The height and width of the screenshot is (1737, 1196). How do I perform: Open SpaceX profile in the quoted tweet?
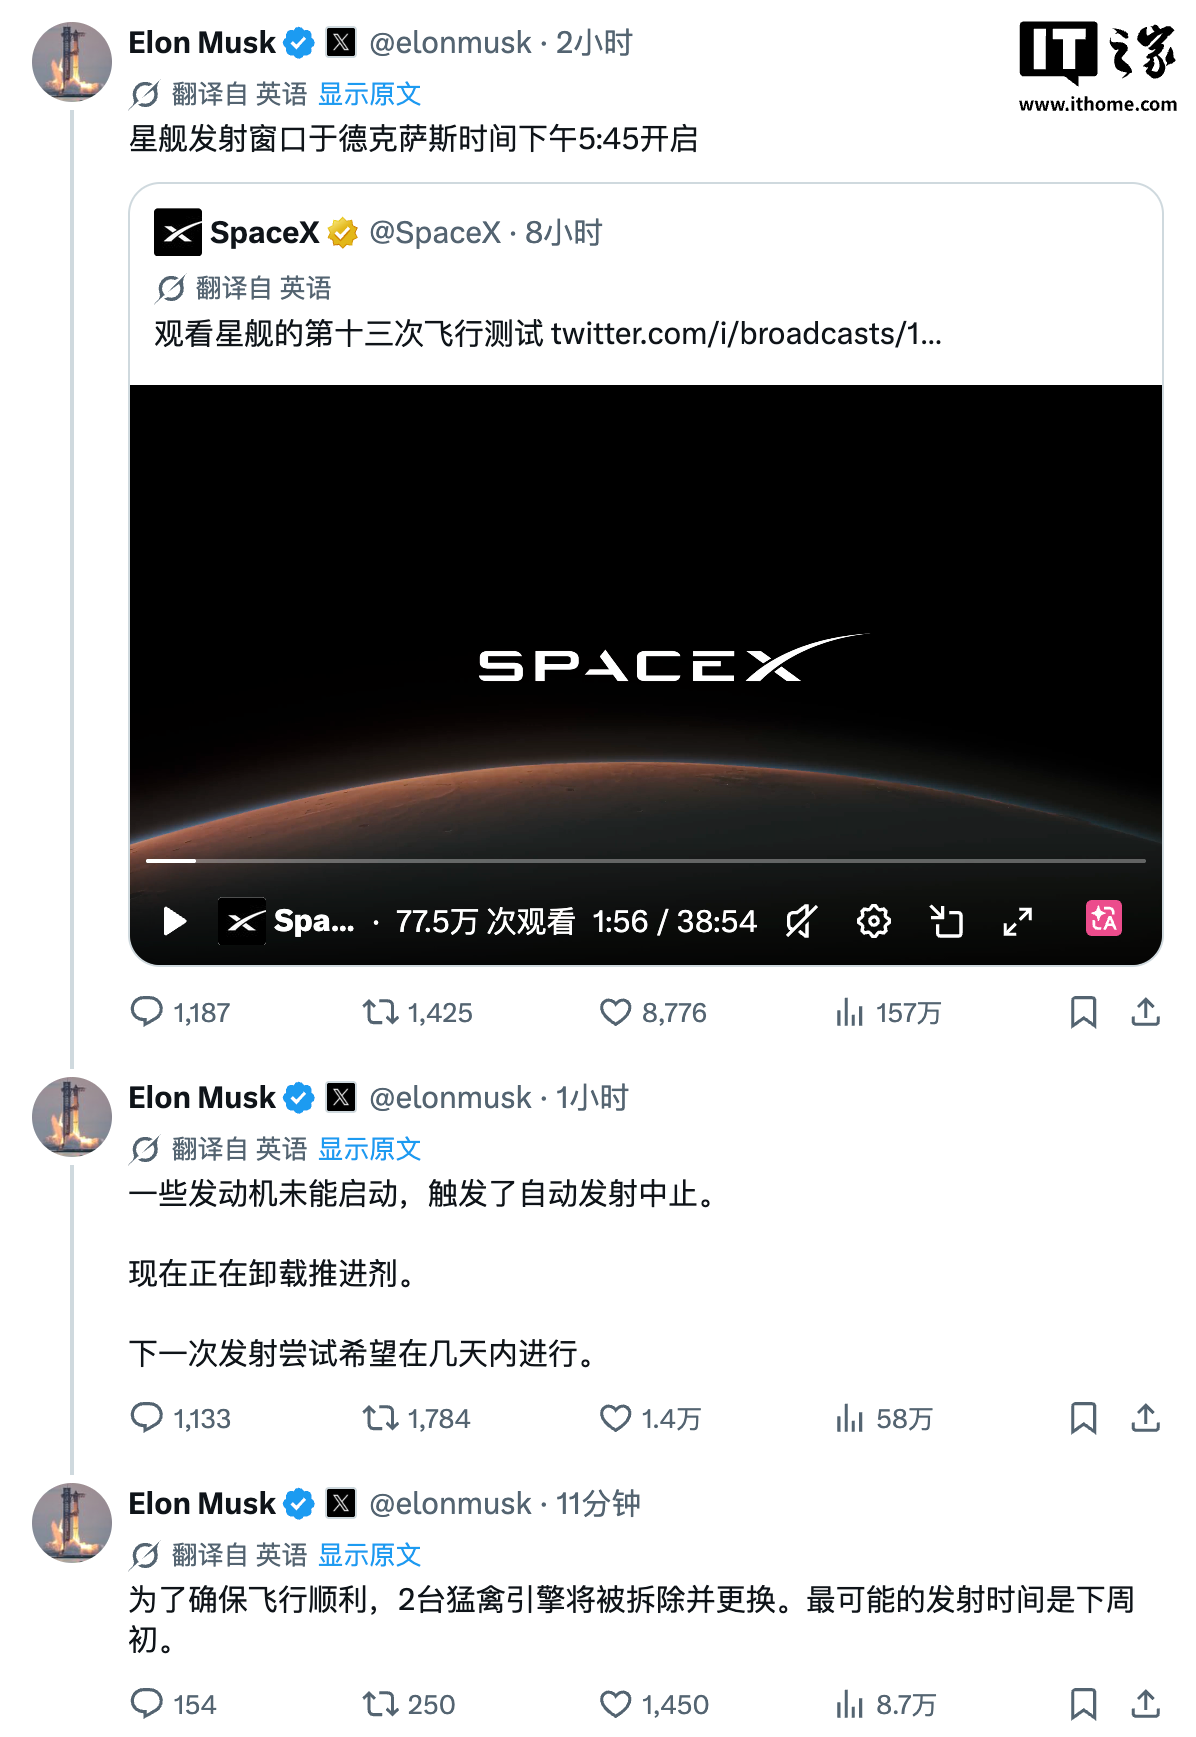(264, 233)
